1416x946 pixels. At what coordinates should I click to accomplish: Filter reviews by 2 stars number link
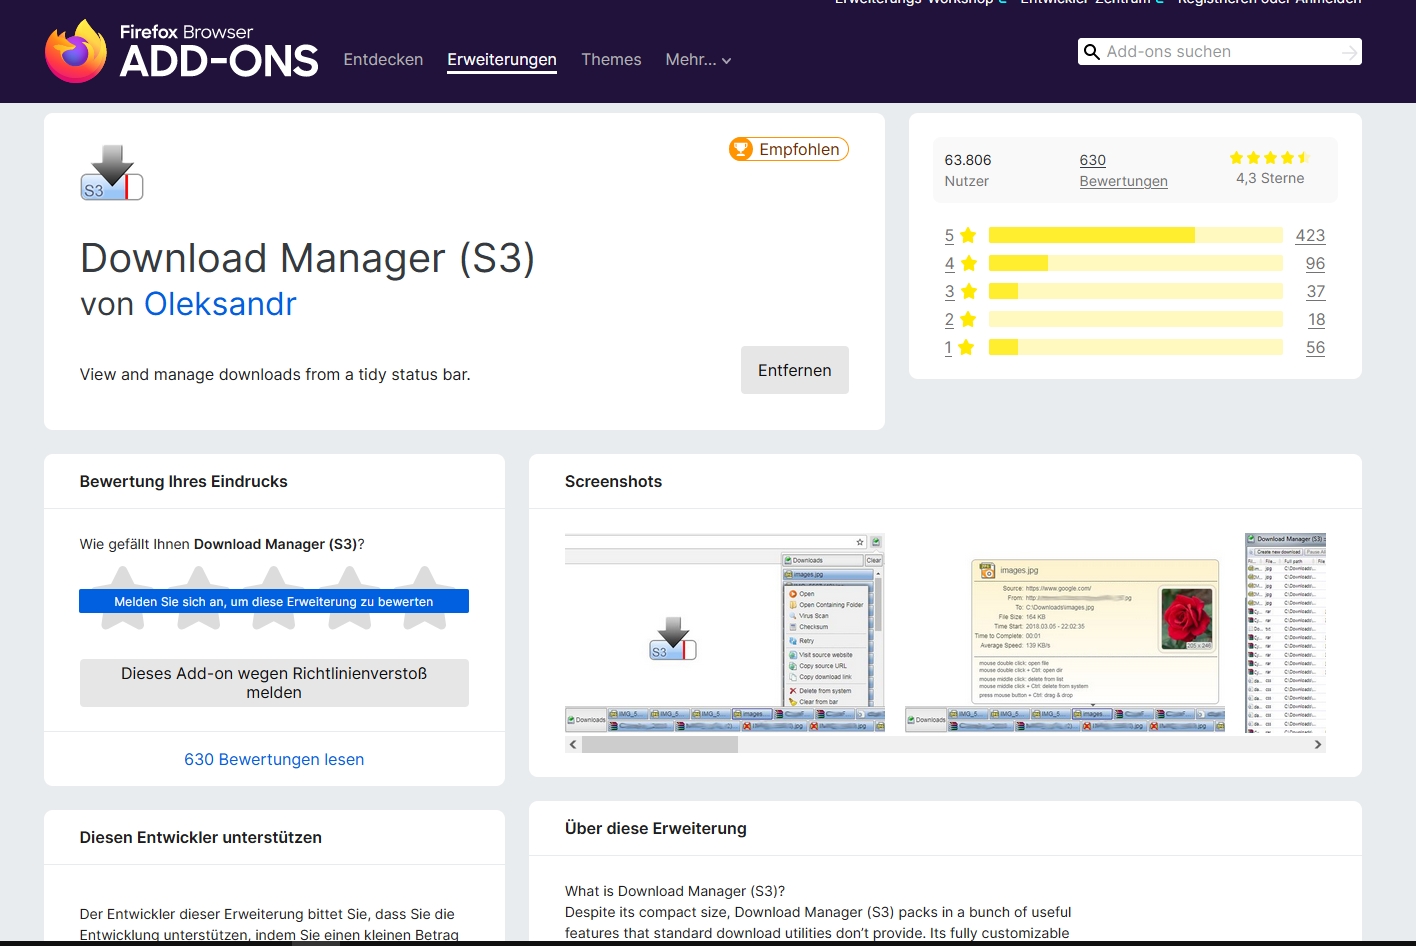(x=949, y=319)
